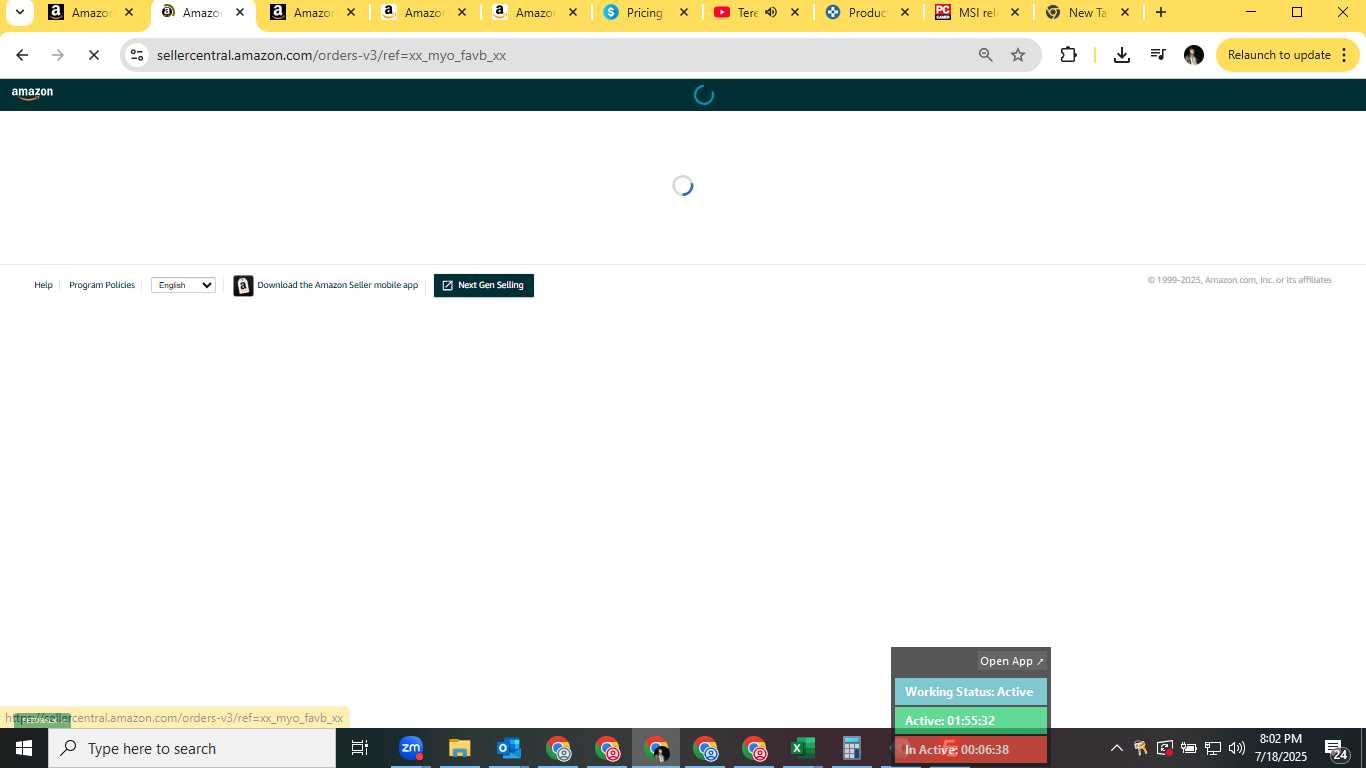This screenshot has width=1366, height=768.
Task: Click Relaunch to update button
Action: (x=1279, y=55)
